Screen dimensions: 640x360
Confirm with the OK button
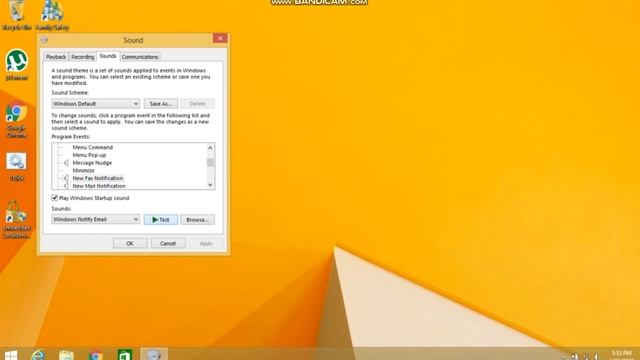pyautogui.click(x=130, y=243)
